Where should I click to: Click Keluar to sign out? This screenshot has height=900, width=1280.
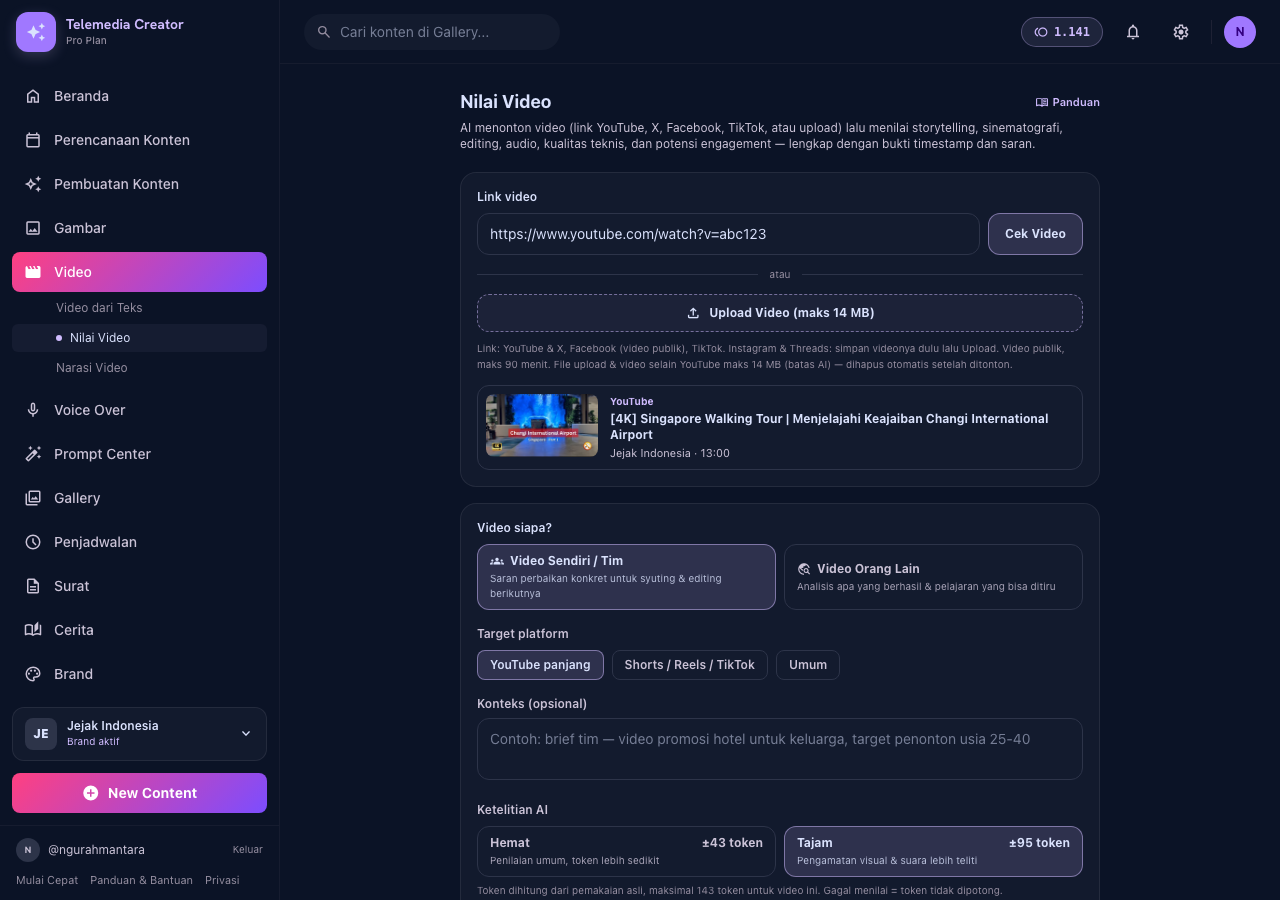coord(248,850)
